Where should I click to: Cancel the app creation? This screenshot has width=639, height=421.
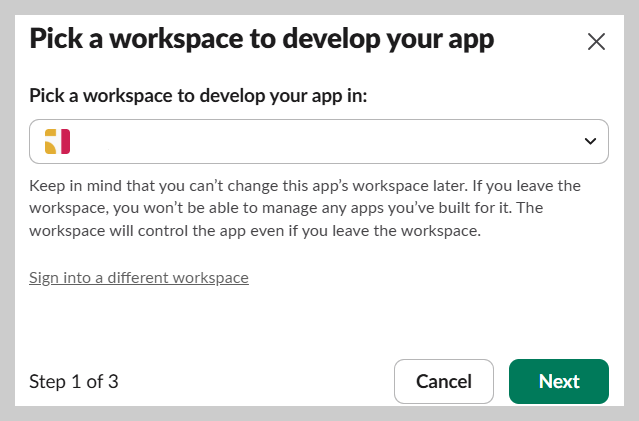tap(444, 381)
